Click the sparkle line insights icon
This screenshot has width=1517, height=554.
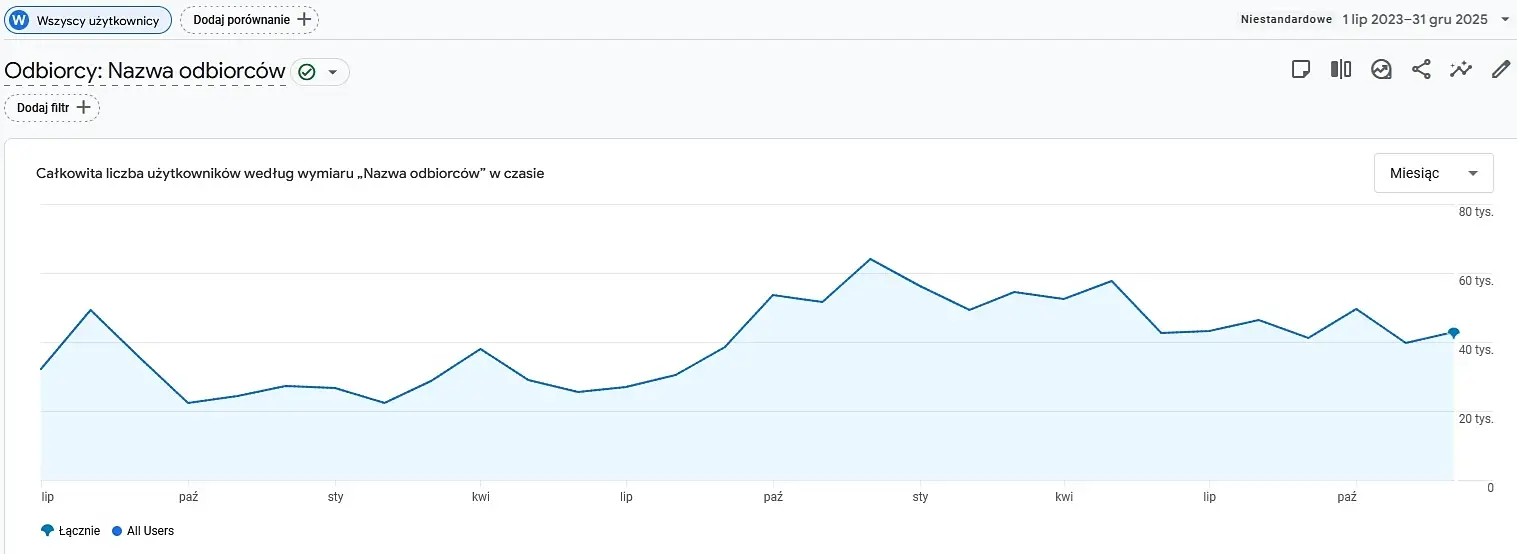click(1461, 69)
